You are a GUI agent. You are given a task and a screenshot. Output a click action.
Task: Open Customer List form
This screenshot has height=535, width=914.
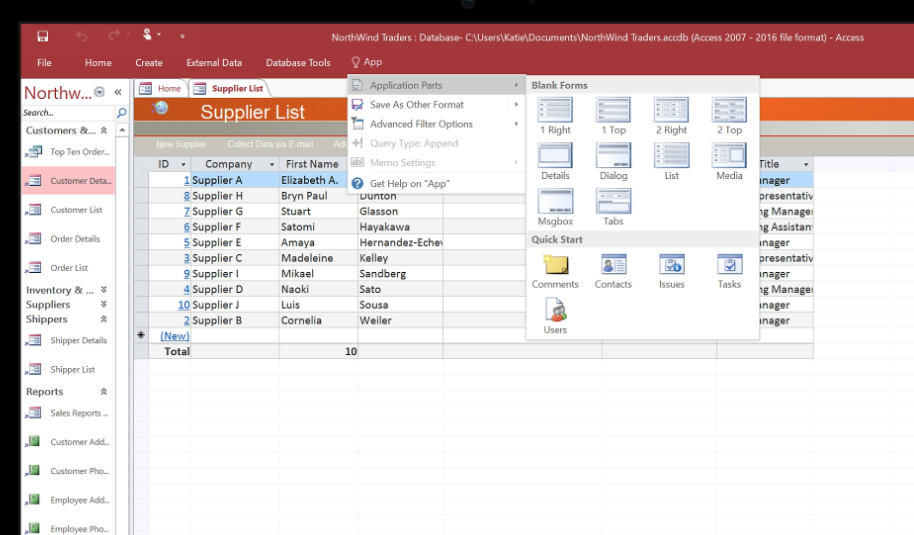[x=68, y=210]
